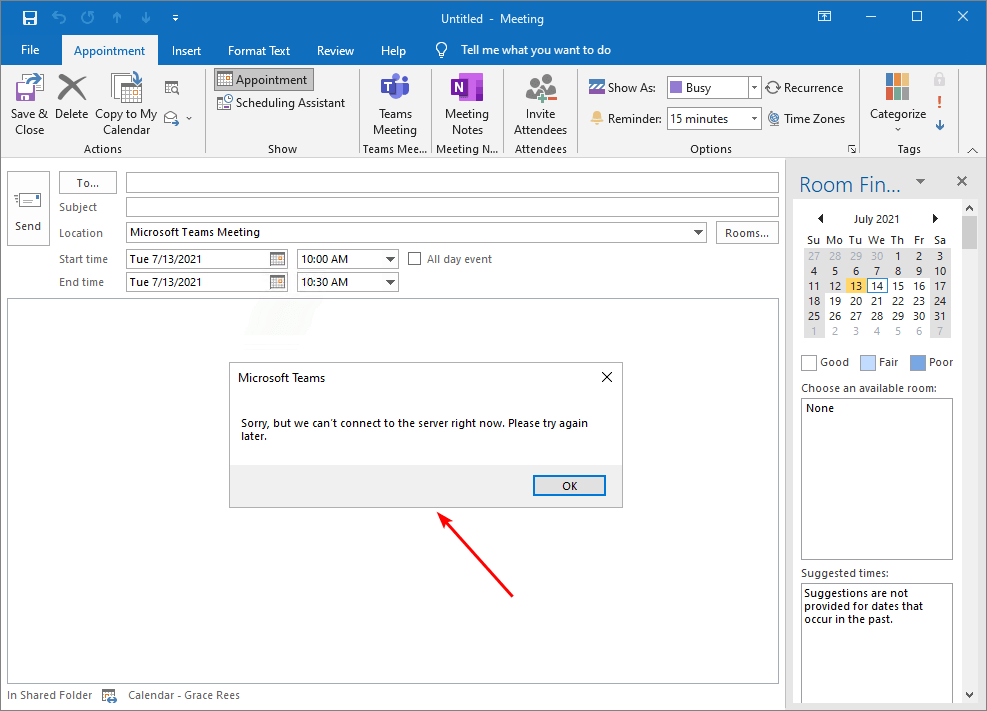Open the Scheduling Assistant view
Screen dimensions: 987x711
[x=281, y=103]
